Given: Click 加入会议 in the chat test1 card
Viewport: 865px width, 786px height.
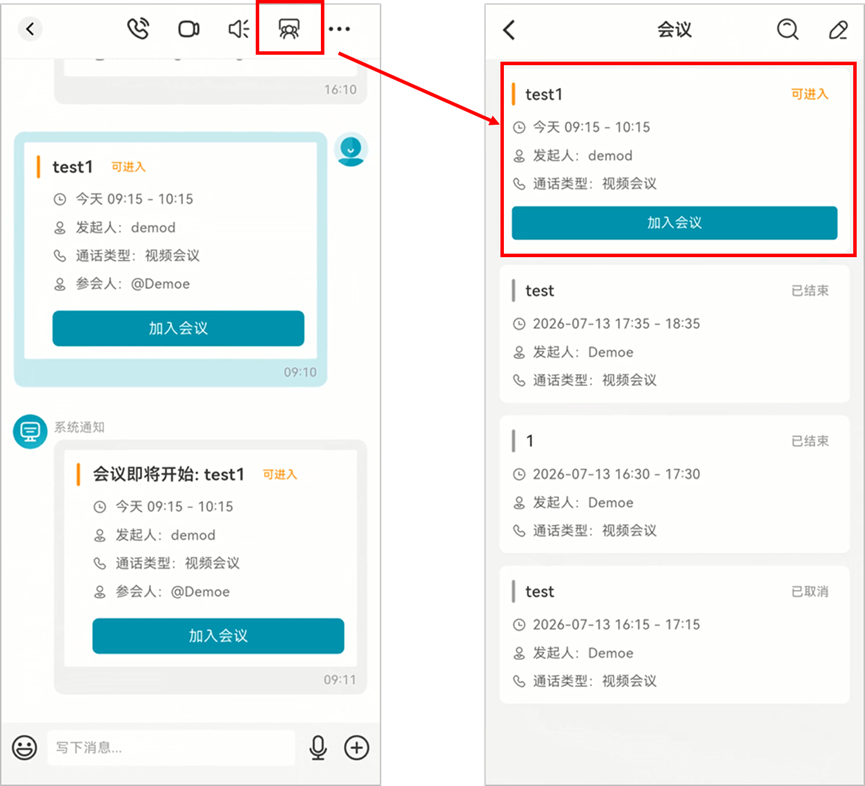Looking at the screenshot, I should coord(178,328).
